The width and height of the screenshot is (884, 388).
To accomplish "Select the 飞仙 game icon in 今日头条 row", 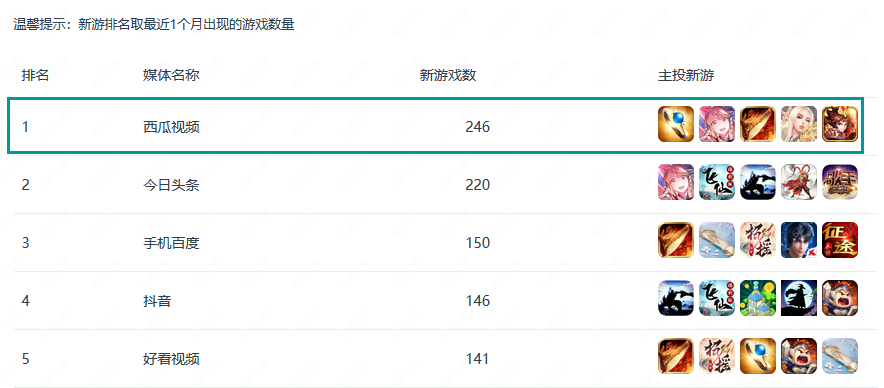I will [717, 182].
